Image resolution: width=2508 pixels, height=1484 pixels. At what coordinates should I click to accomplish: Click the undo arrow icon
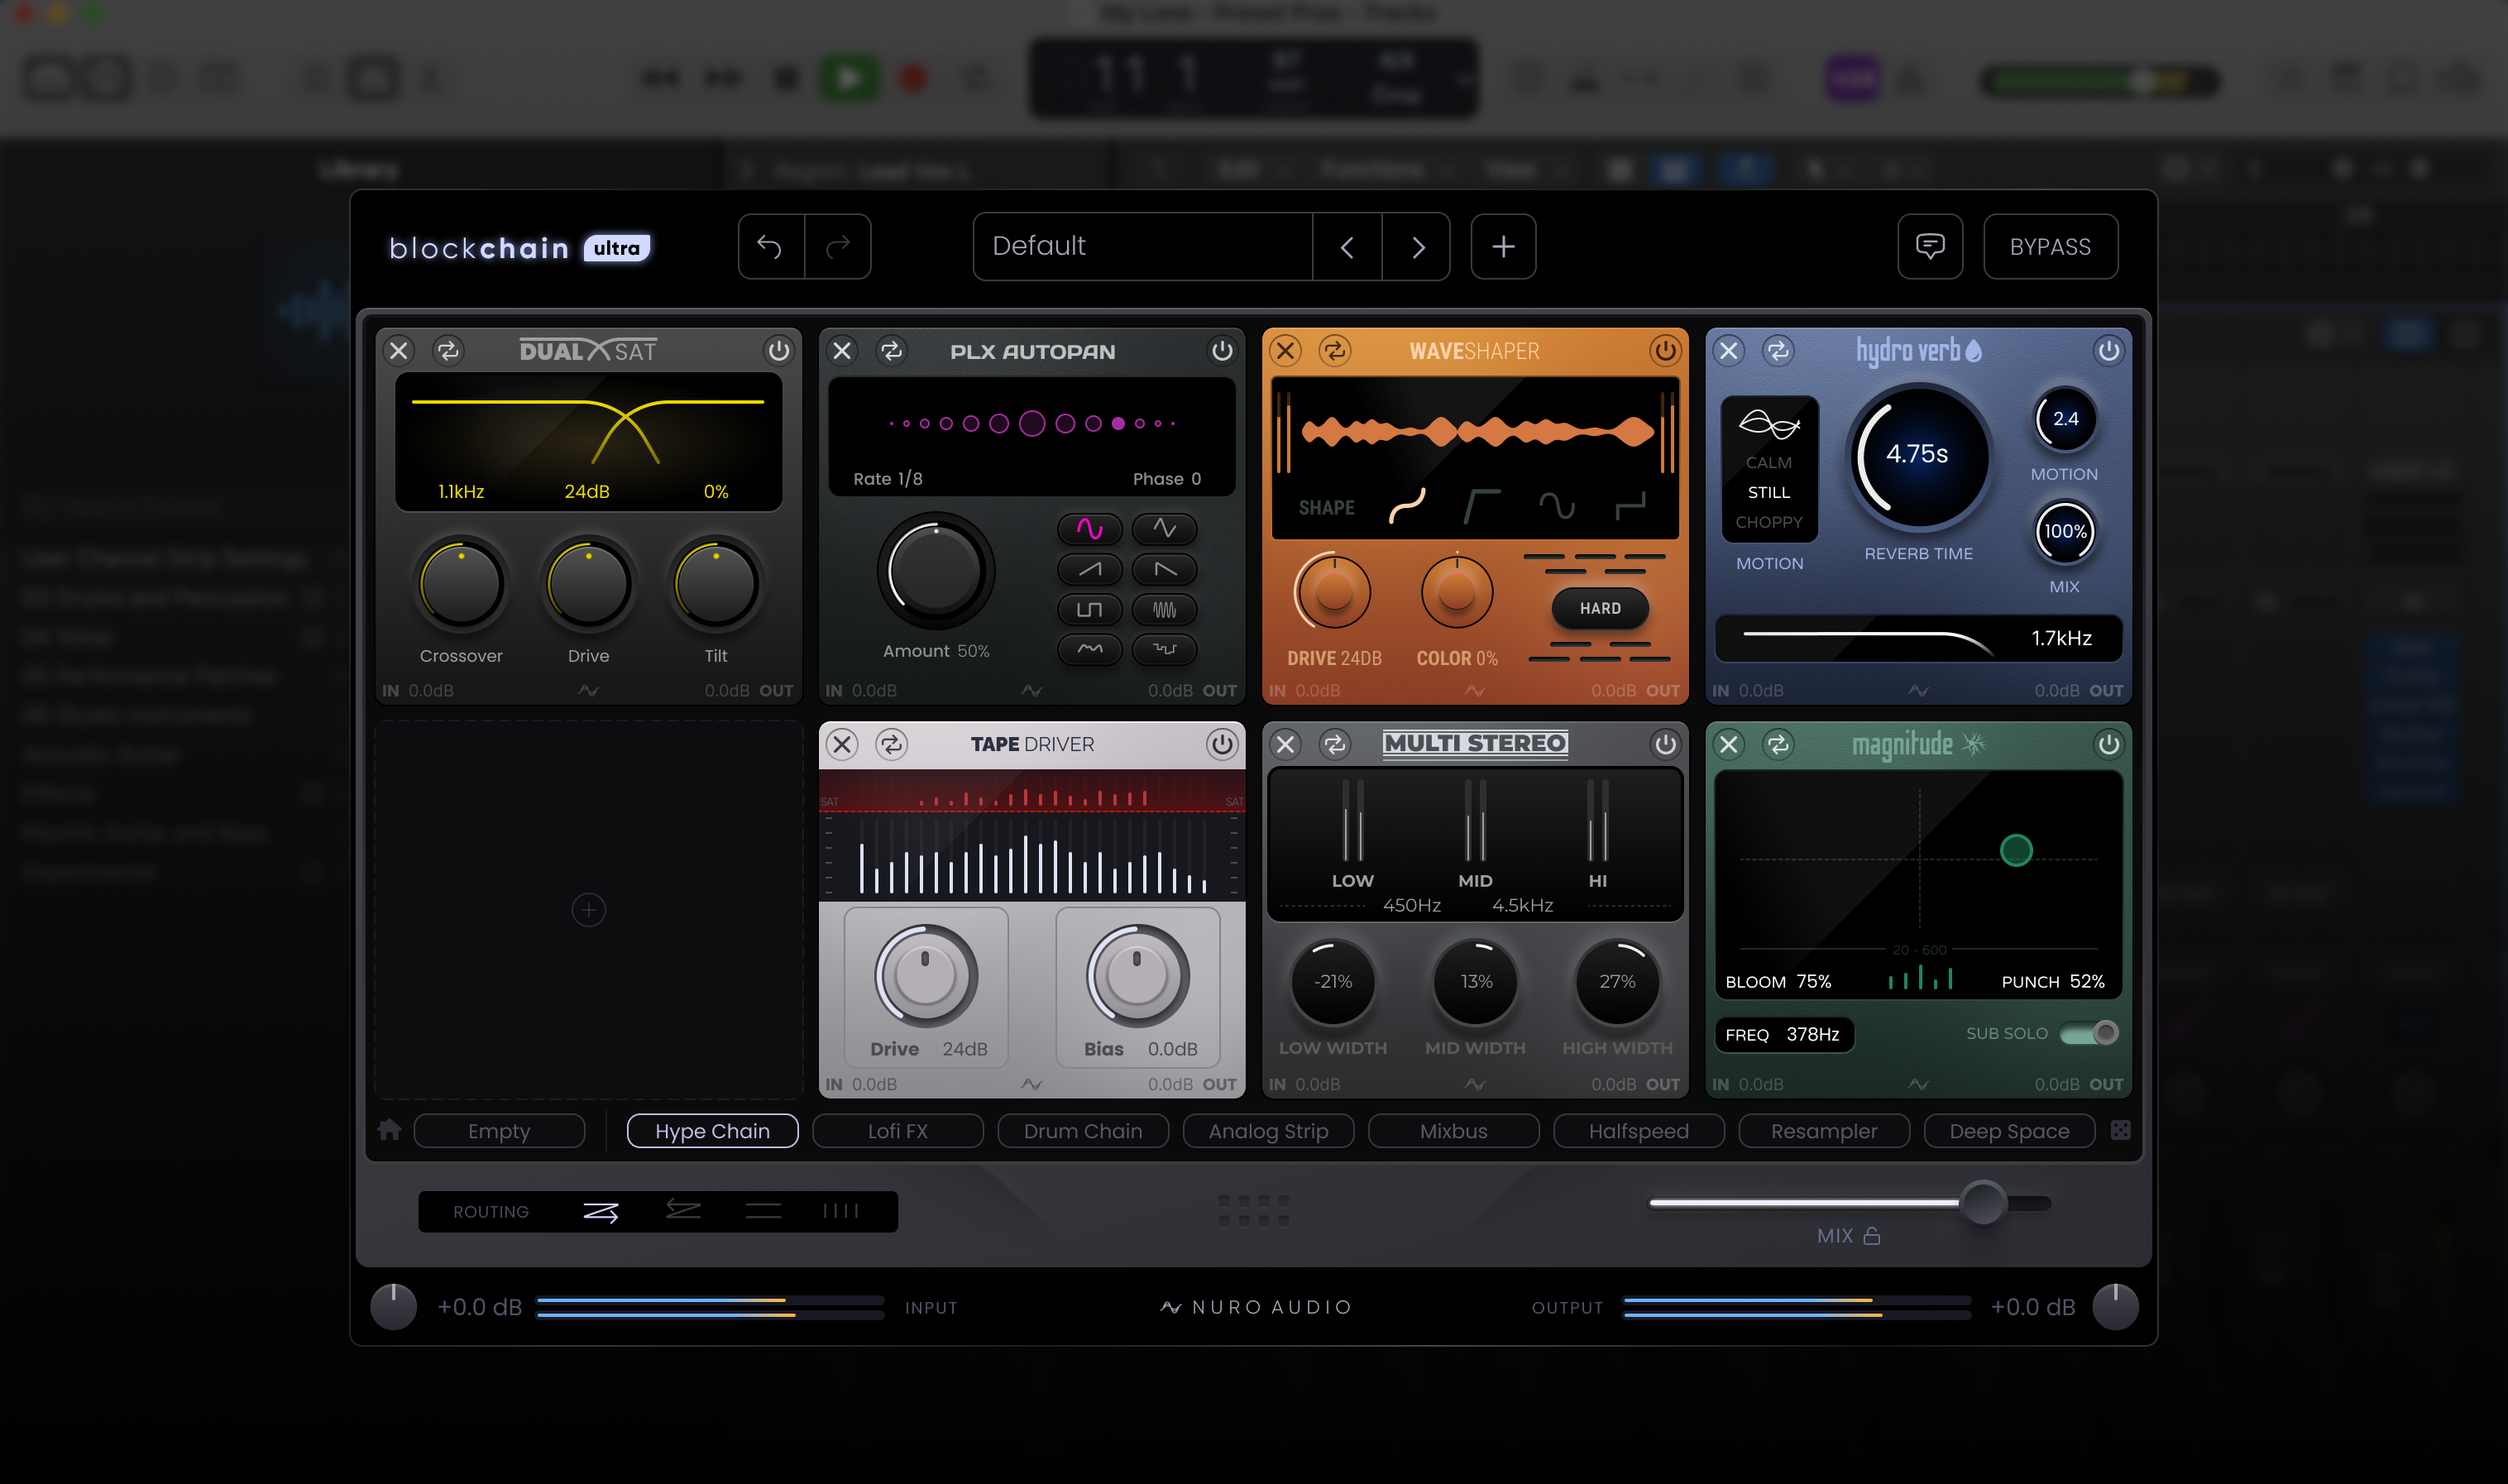(x=770, y=246)
